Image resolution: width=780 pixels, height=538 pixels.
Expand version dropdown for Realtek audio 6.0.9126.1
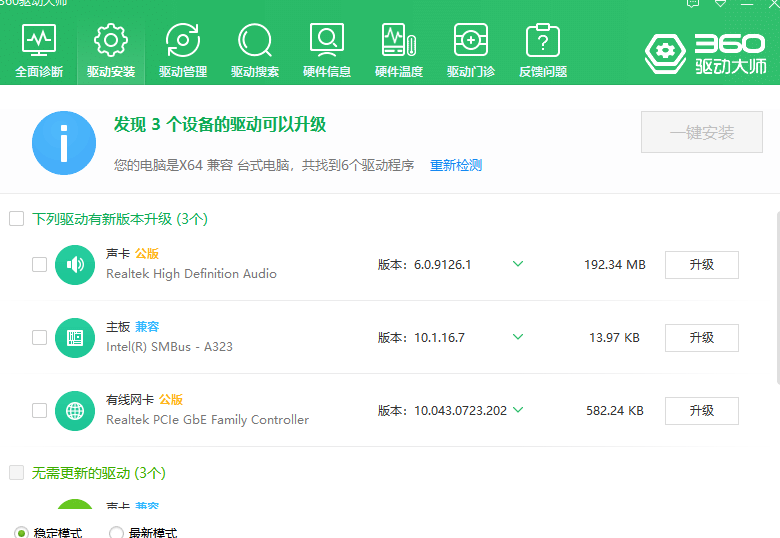[518, 265]
